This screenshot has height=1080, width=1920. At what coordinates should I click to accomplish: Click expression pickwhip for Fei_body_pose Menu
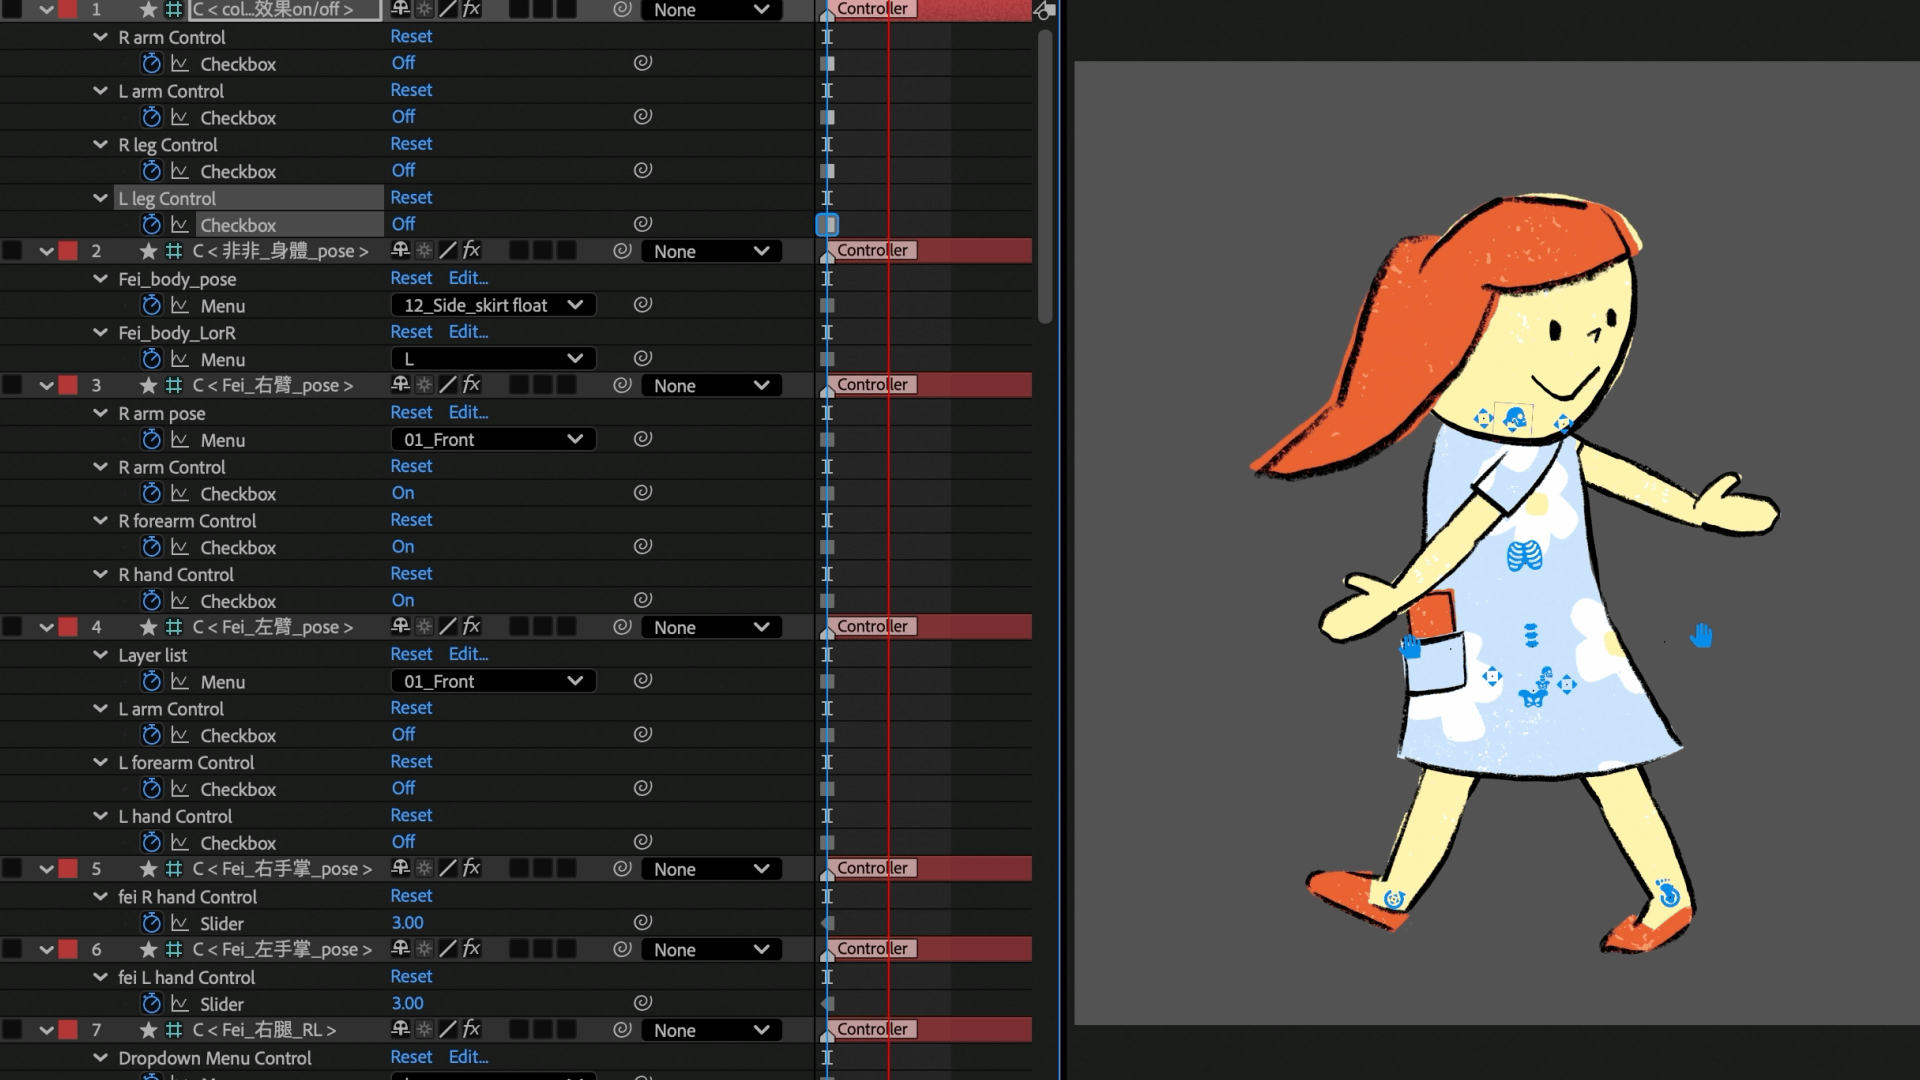point(643,304)
